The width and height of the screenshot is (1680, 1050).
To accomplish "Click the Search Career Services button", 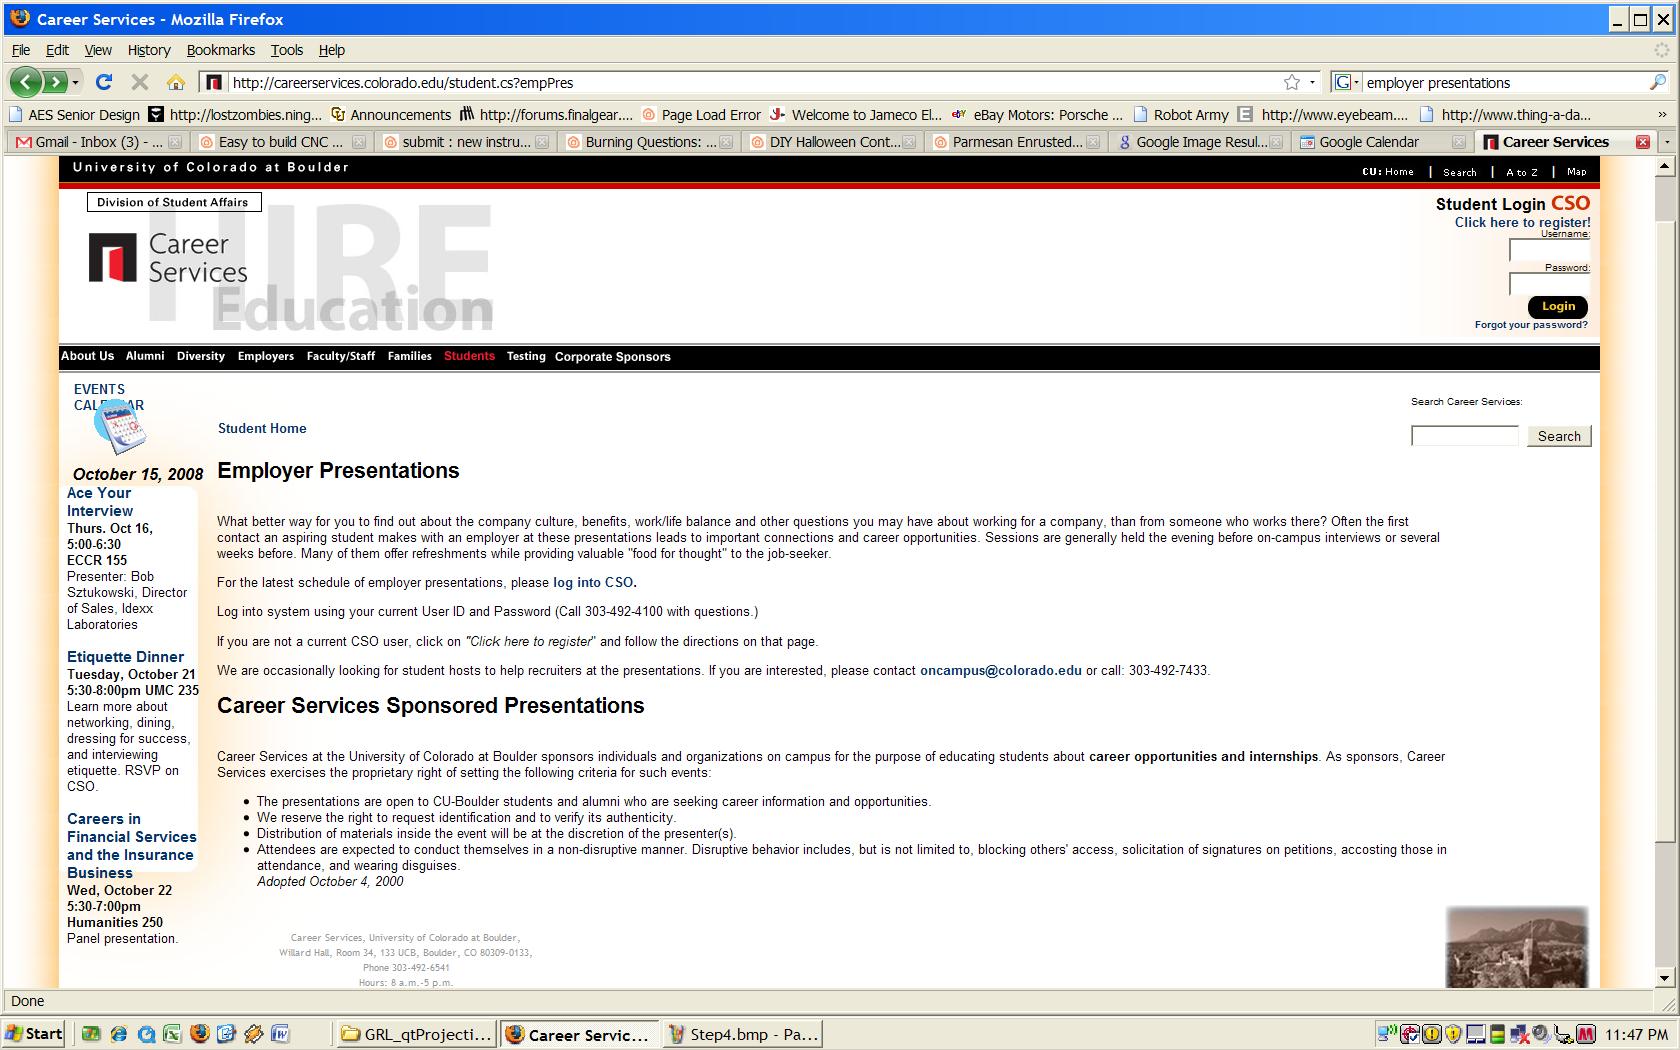I will pyautogui.click(x=1559, y=436).
